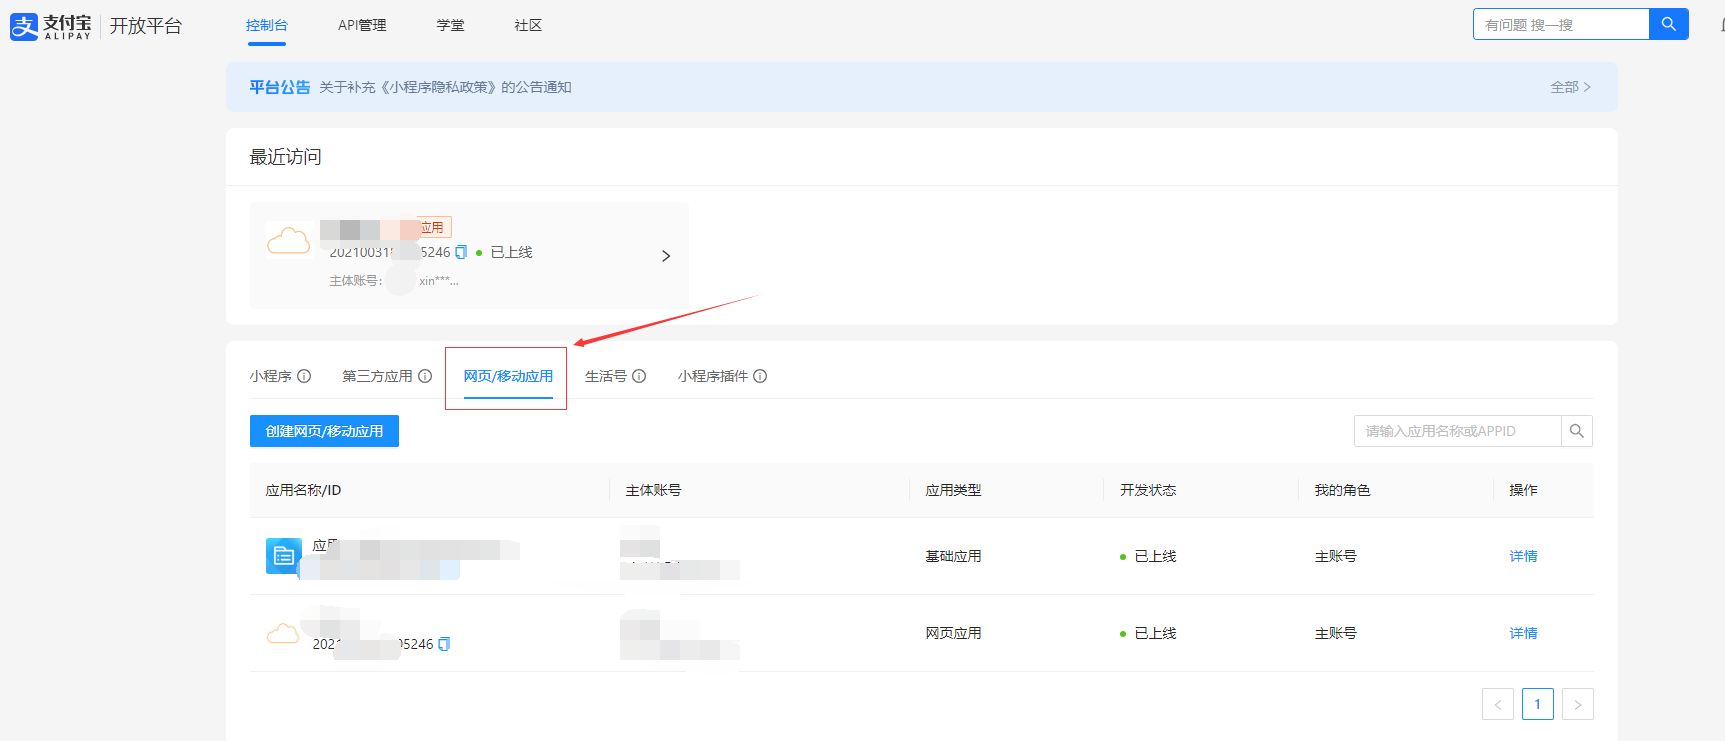
Task: Go to previous page arrow
Action: [1497, 704]
